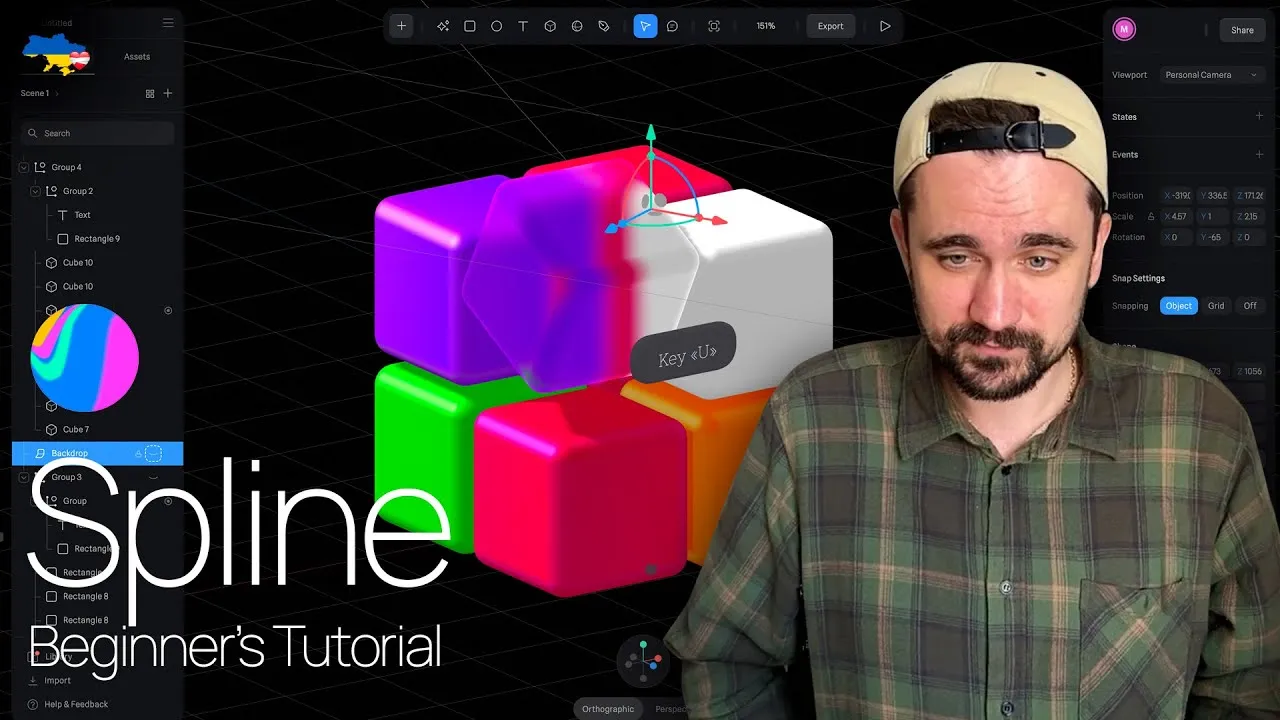Switch to the Assets tab
This screenshot has width=1280, height=720.
(137, 57)
